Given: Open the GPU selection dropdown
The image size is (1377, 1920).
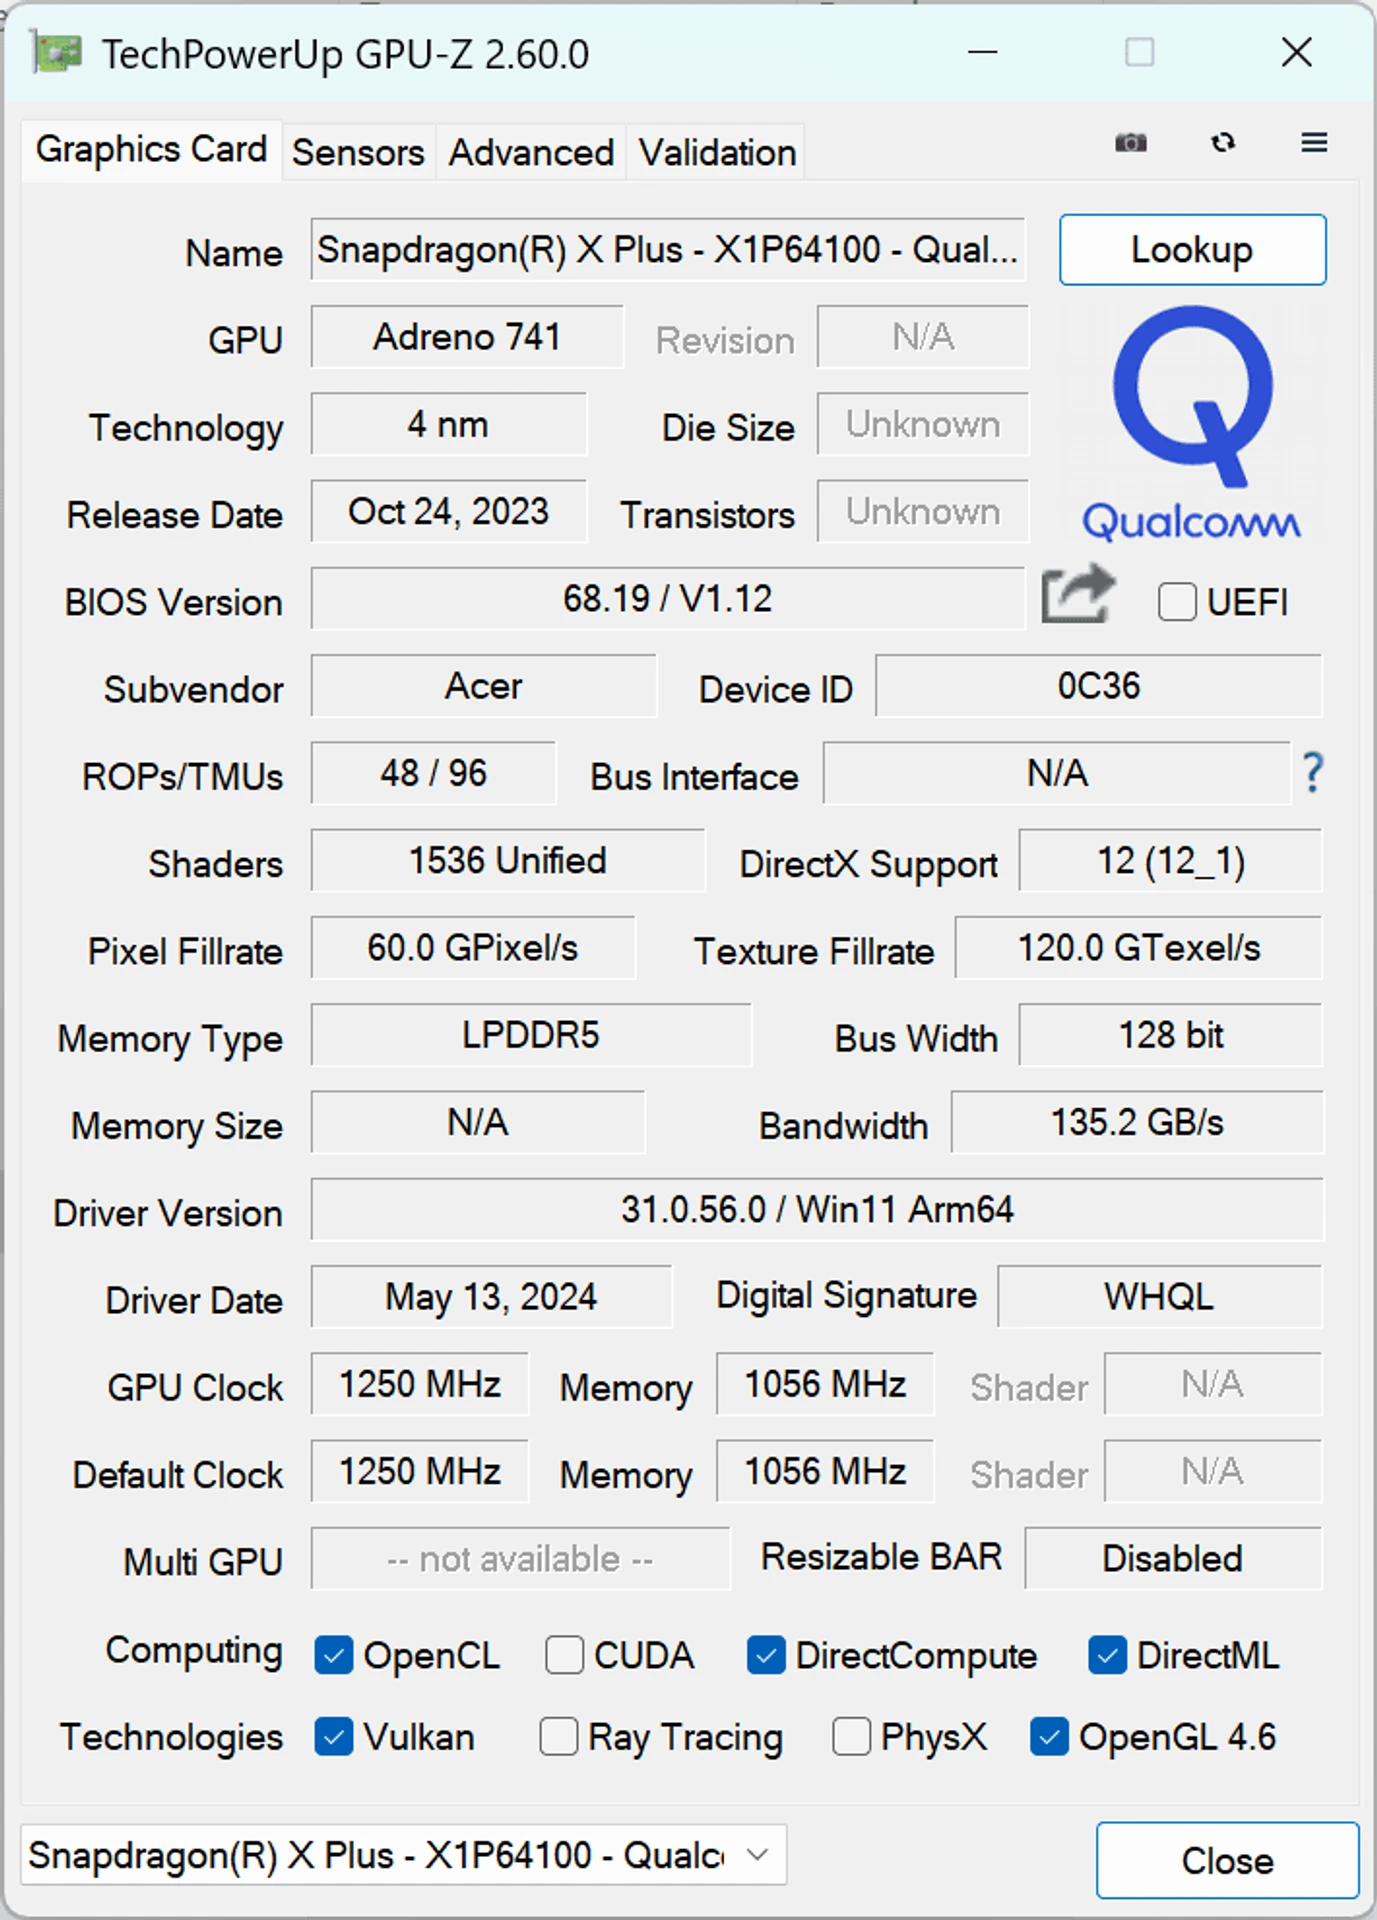Looking at the screenshot, I should tap(403, 1855).
